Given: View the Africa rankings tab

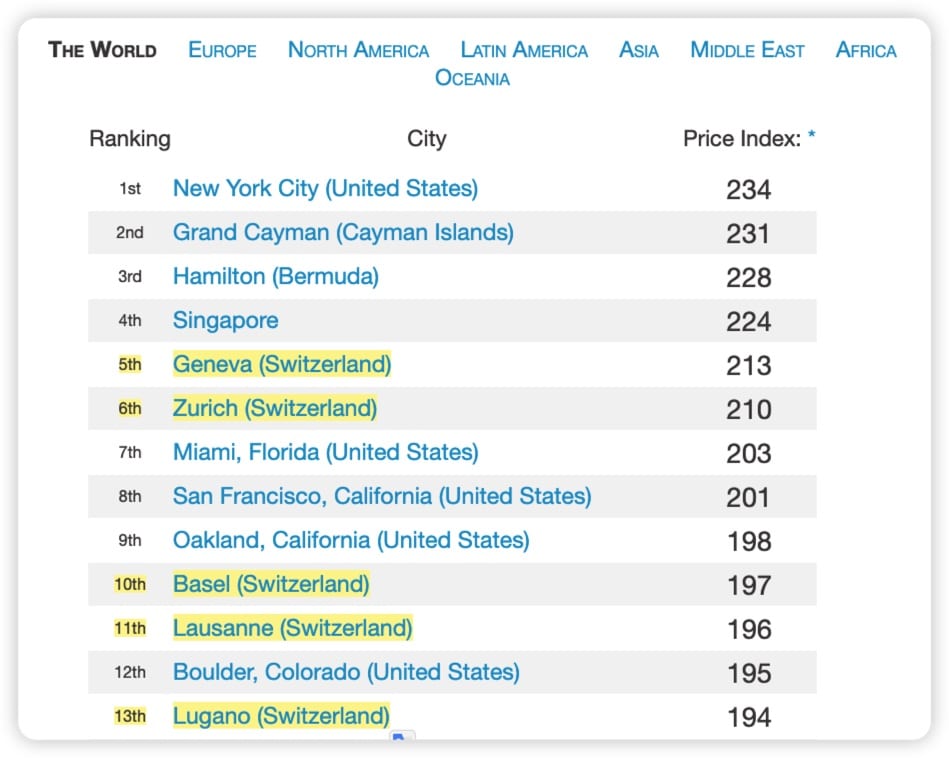Looking at the screenshot, I should point(866,50).
